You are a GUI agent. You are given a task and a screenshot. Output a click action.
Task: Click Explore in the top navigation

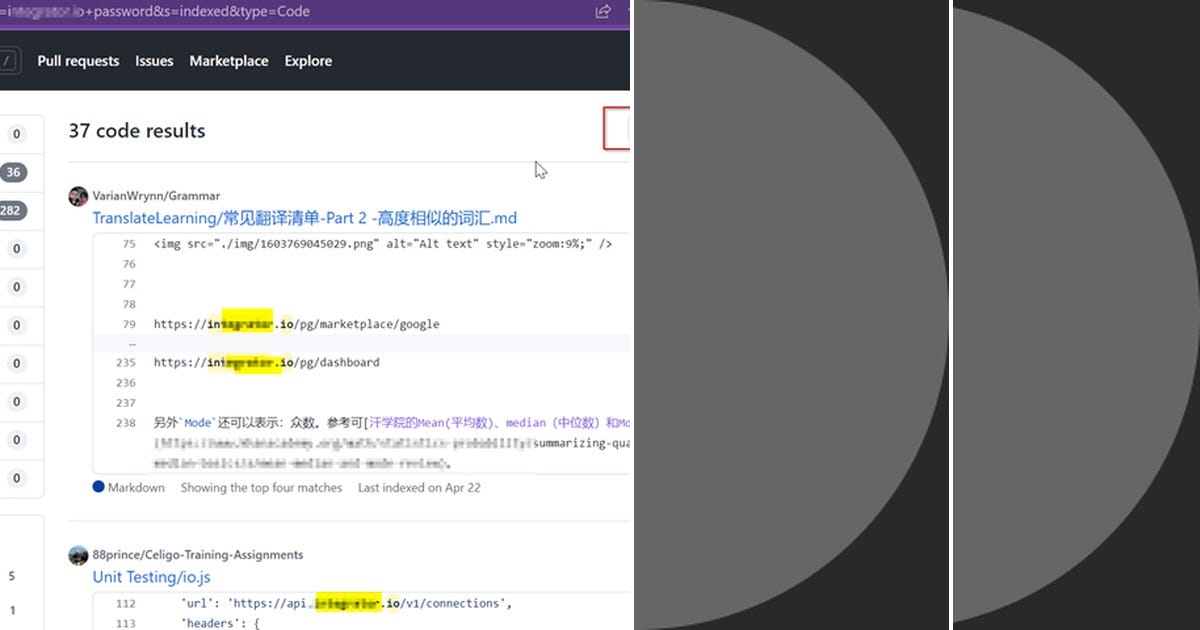pyautogui.click(x=307, y=61)
